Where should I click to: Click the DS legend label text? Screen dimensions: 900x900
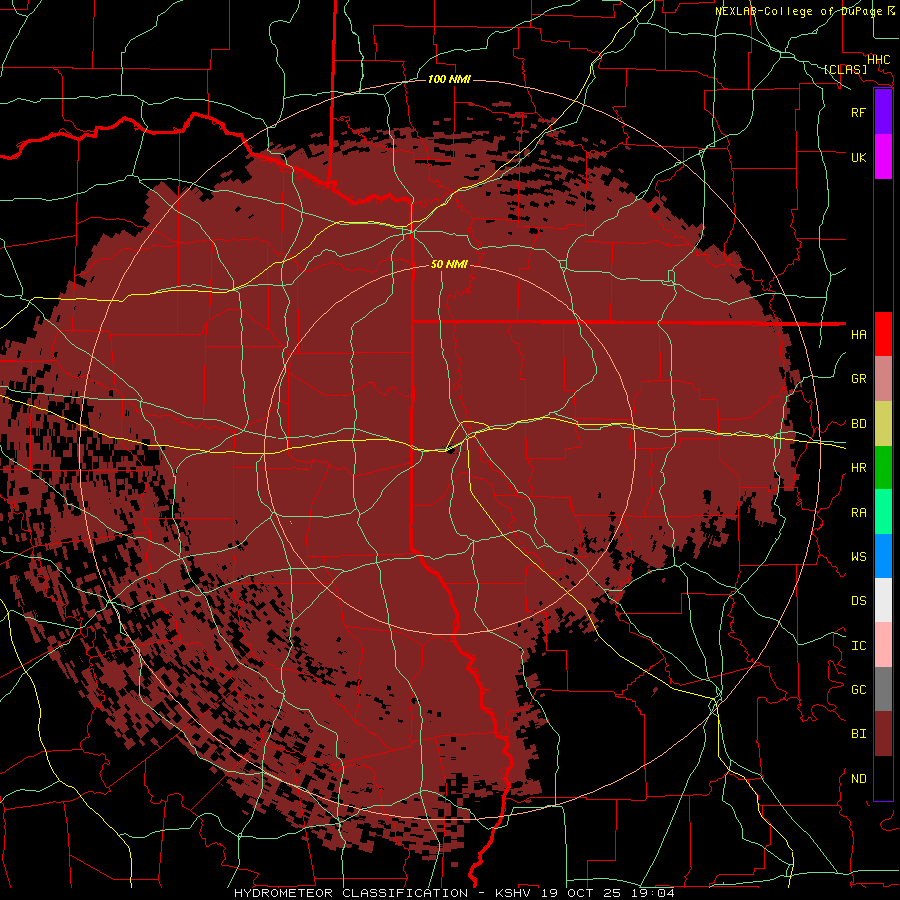pos(858,600)
